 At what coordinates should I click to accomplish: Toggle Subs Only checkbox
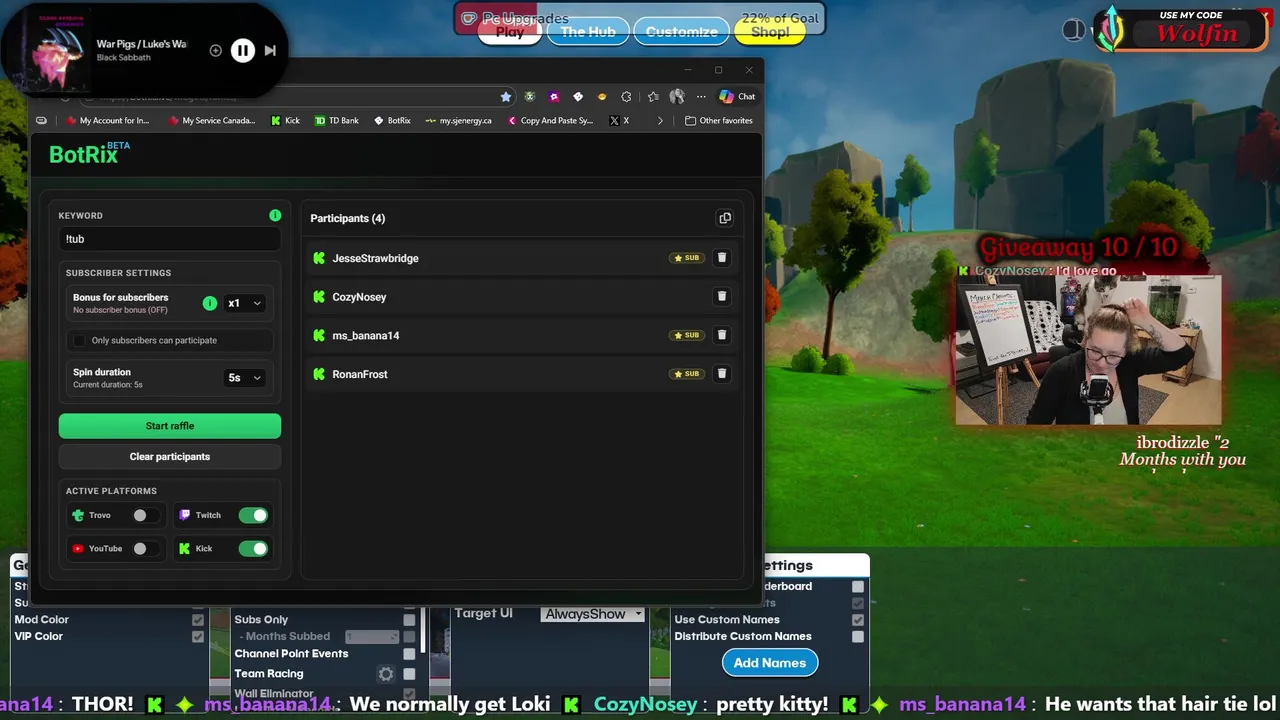point(409,620)
